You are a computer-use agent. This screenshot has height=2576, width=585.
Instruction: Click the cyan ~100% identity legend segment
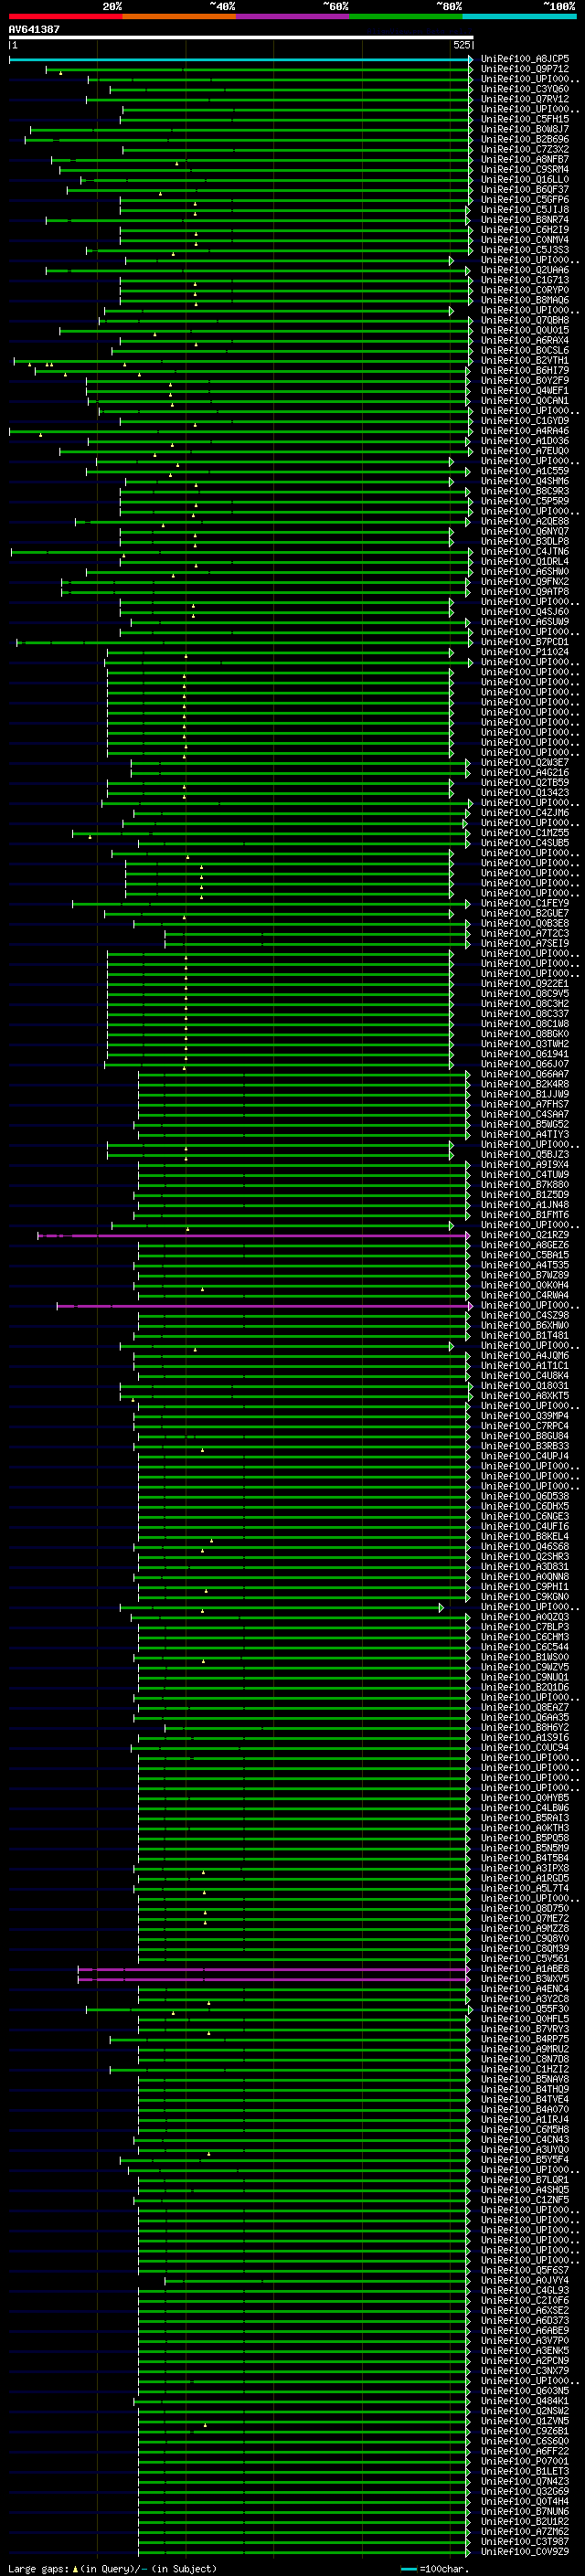point(520,16)
